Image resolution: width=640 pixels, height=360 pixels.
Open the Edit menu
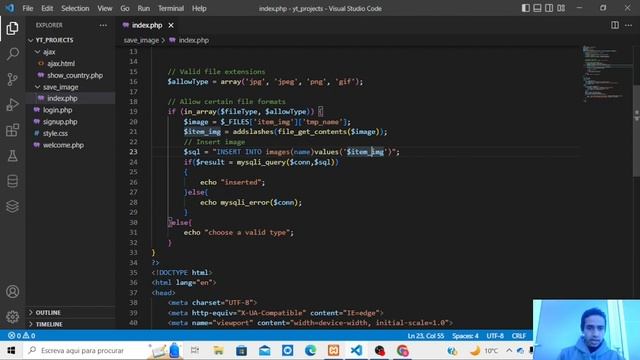point(47,8)
